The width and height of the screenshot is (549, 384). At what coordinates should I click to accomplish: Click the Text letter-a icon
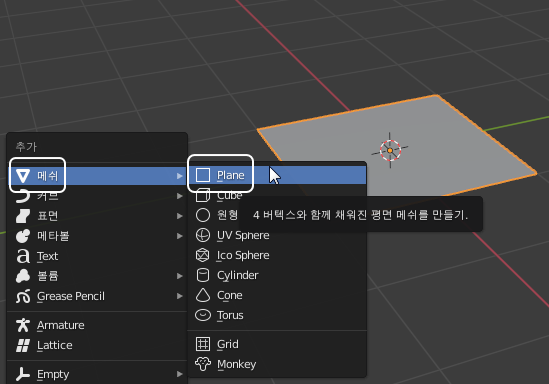click(23, 256)
